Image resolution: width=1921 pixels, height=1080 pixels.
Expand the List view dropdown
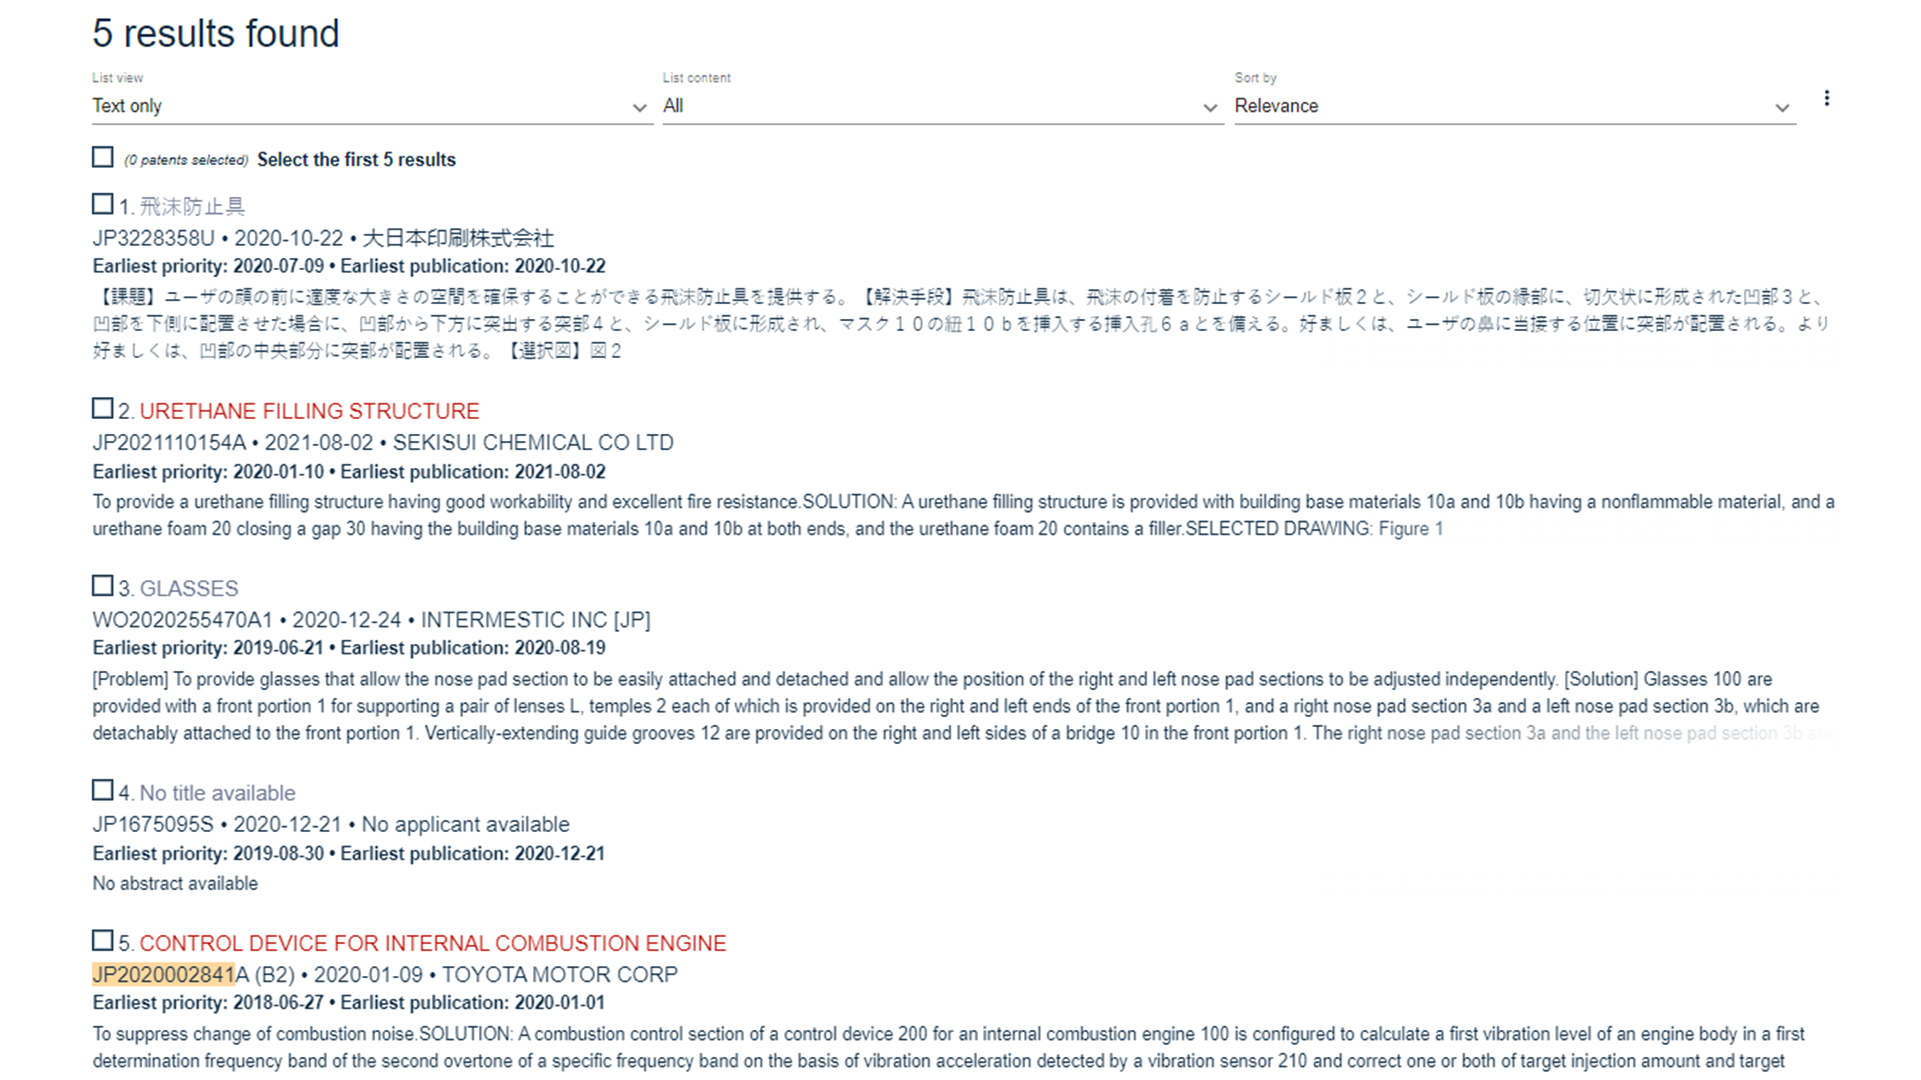(x=370, y=106)
